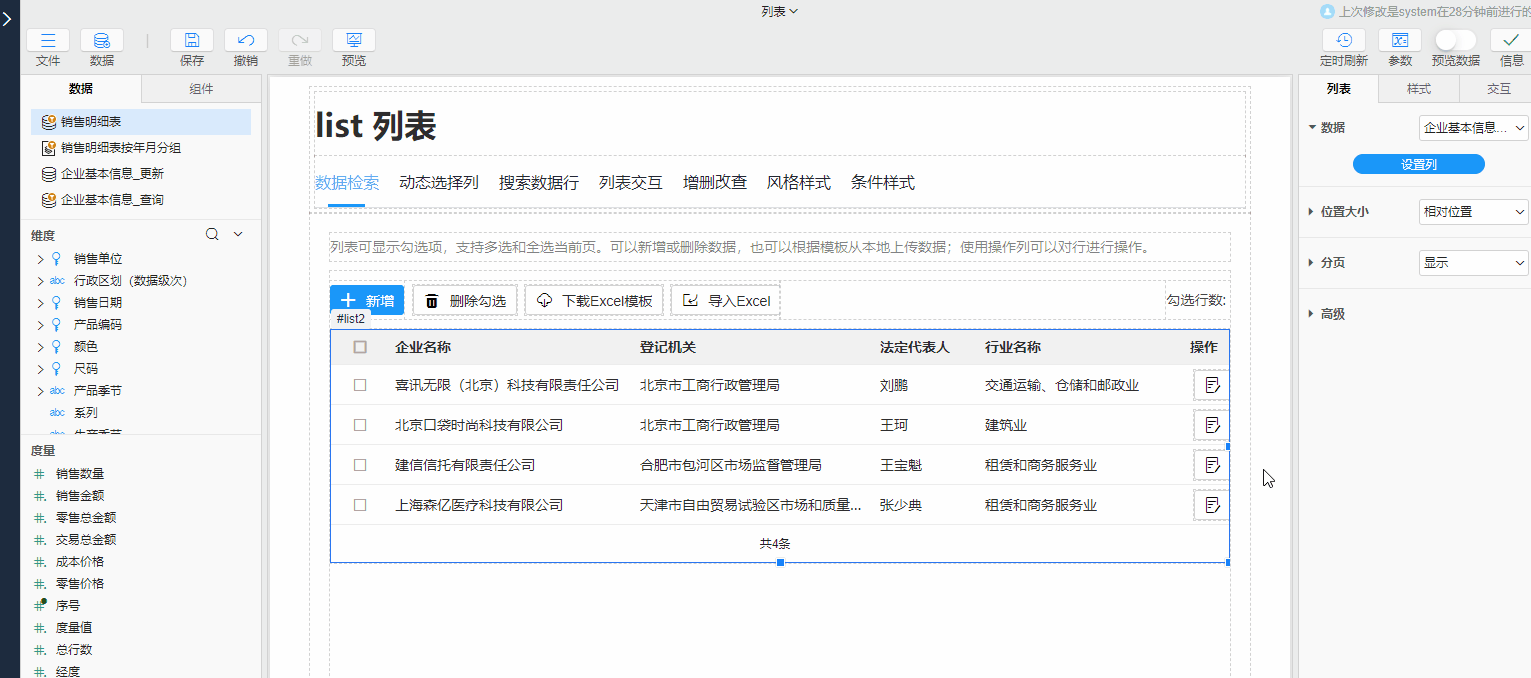Click the Data icon in toolbar

point(102,41)
